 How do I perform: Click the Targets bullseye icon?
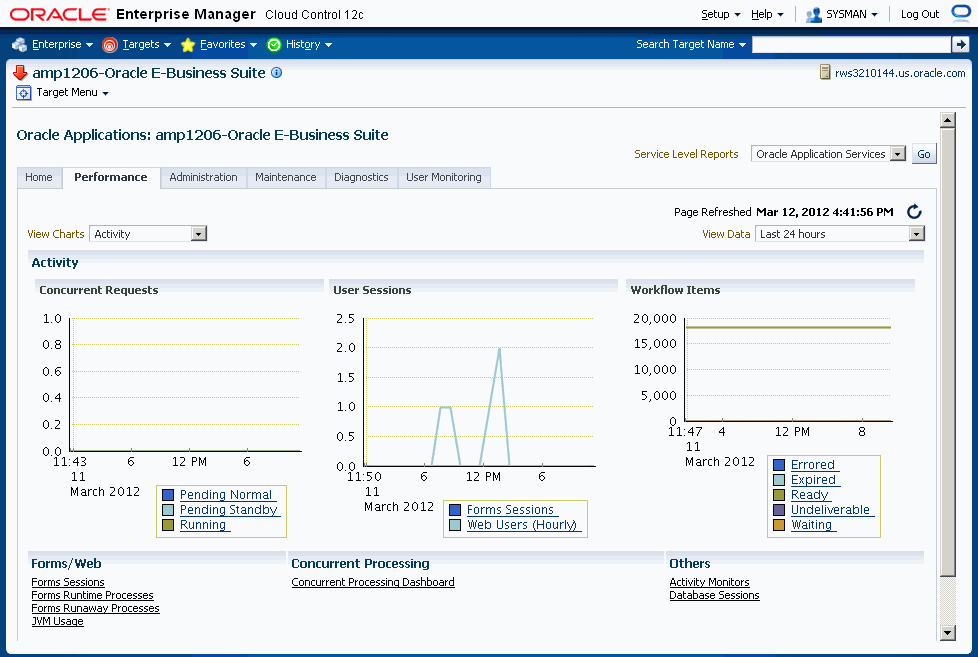click(110, 44)
